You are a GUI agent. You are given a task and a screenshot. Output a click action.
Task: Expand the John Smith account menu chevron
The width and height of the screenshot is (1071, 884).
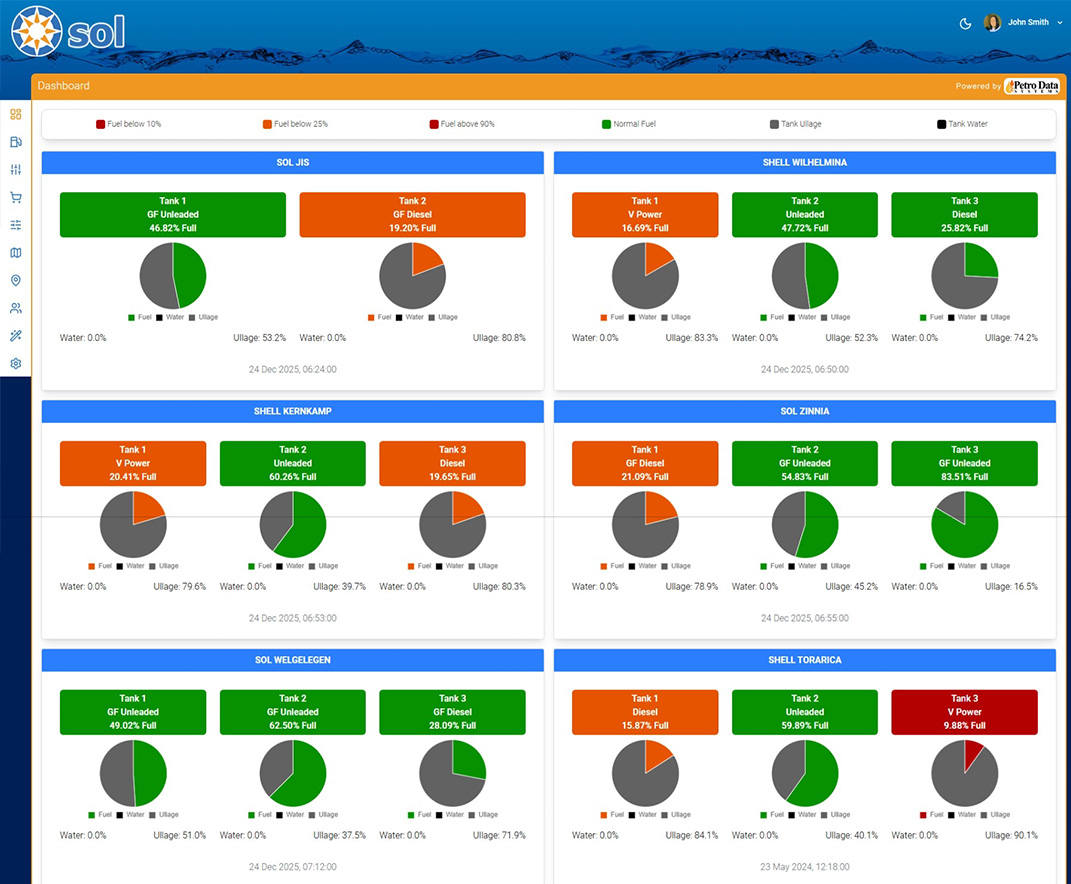click(x=1060, y=23)
